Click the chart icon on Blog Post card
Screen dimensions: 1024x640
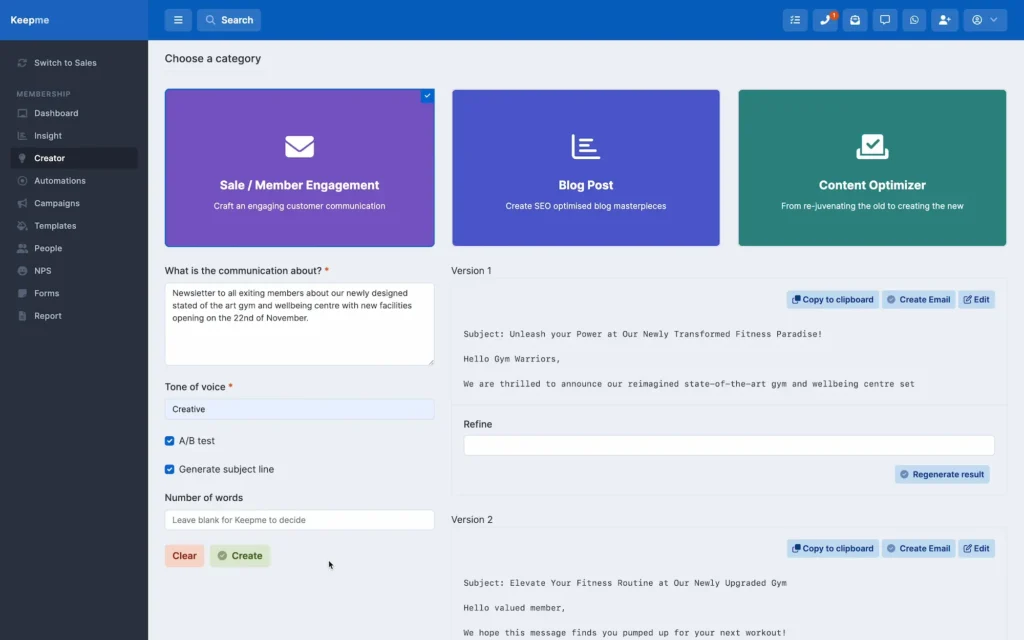coord(586,146)
